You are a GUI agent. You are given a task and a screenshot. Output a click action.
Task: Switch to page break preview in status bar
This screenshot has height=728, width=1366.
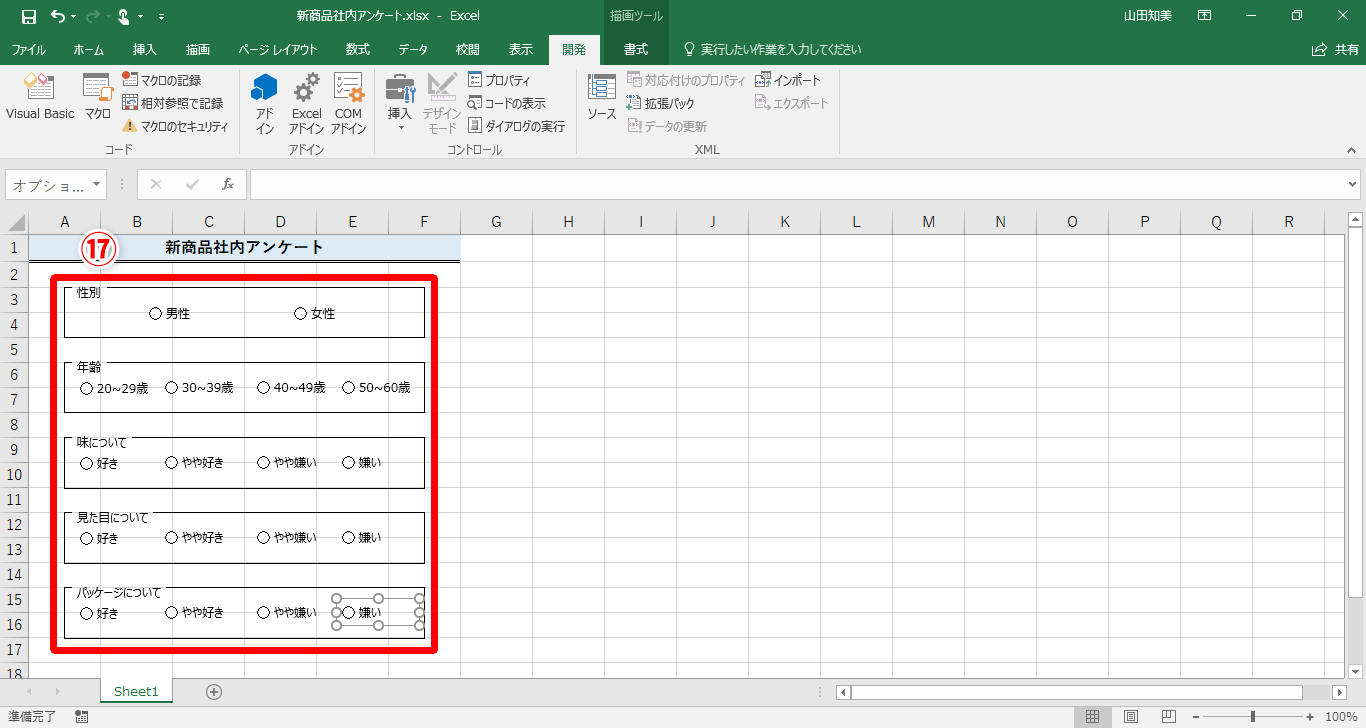(1167, 716)
